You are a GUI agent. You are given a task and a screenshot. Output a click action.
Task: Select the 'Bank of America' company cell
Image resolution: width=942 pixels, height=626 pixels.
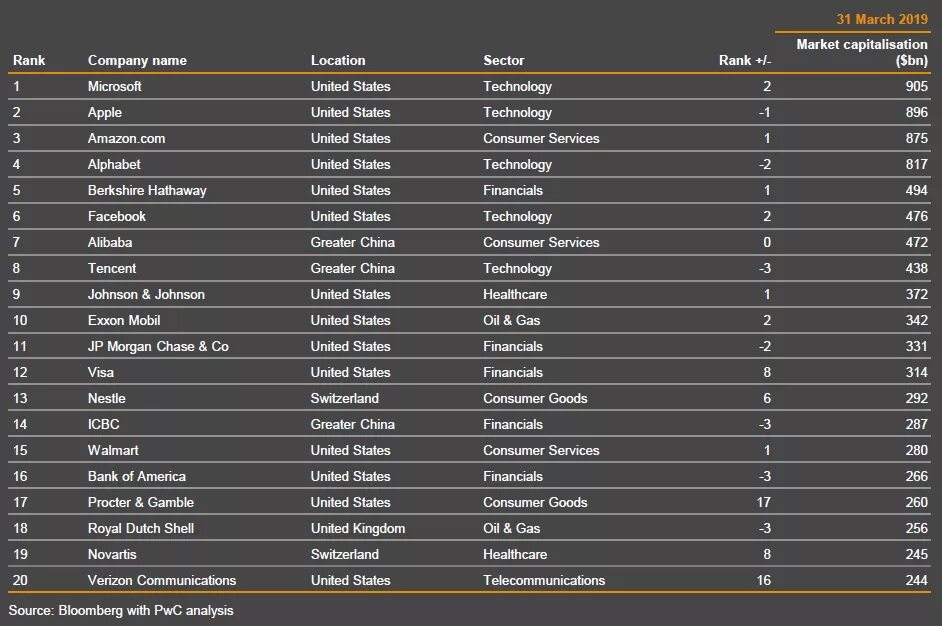click(136, 476)
